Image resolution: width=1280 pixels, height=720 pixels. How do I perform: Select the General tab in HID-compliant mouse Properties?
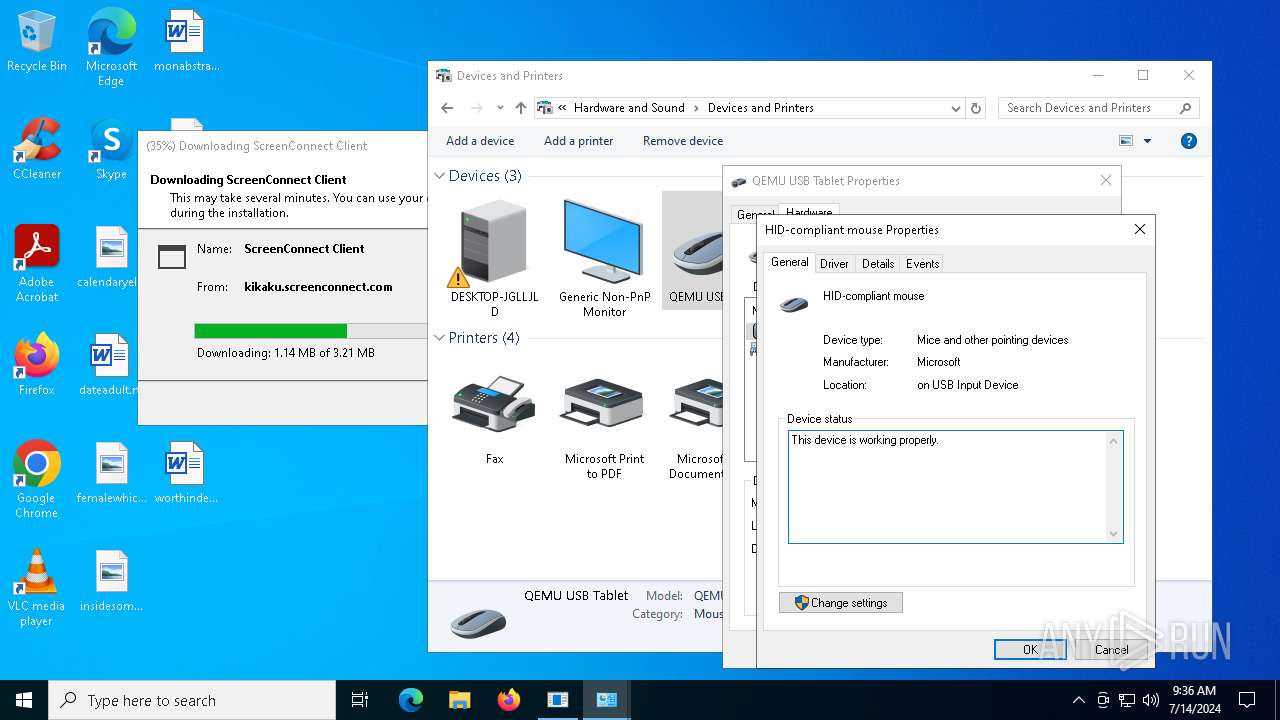[789, 262]
